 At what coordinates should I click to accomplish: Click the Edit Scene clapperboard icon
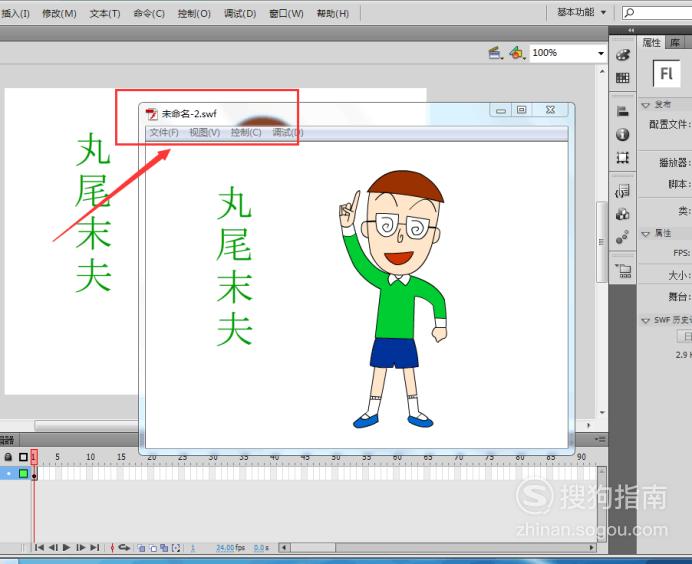point(495,53)
